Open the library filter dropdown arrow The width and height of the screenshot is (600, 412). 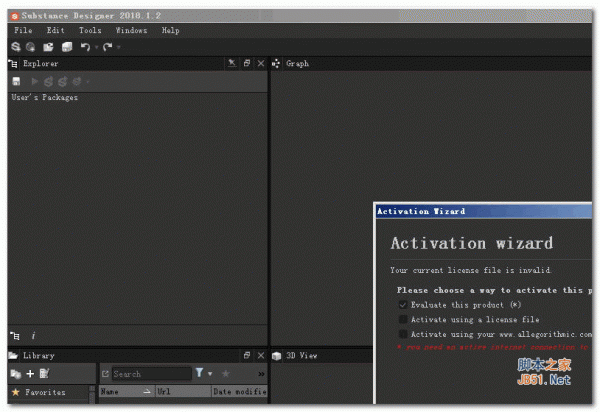point(210,374)
